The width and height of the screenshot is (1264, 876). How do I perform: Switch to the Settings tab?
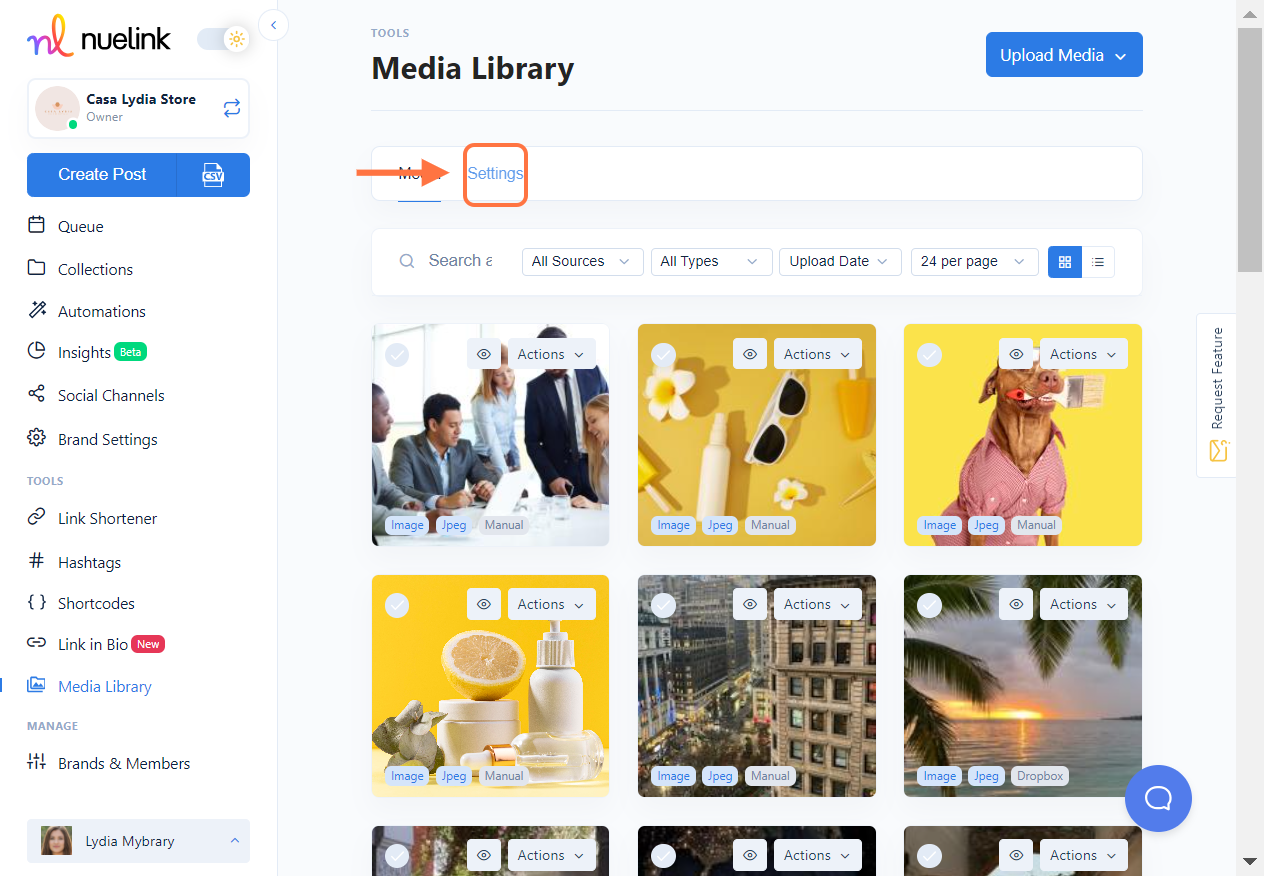[495, 173]
